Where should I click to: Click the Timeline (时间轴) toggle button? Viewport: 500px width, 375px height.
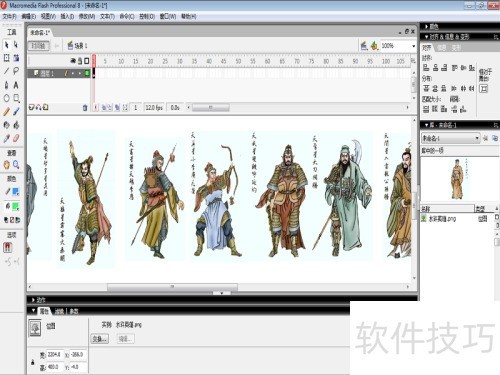click(x=38, y=46)
